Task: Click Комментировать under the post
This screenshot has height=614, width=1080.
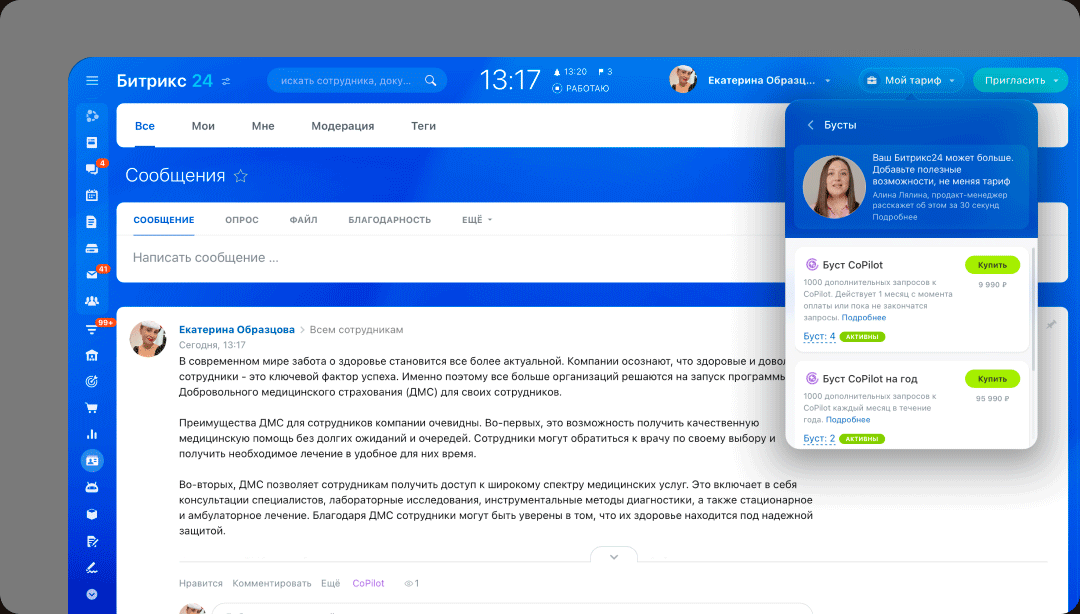Action: coord(271,583)
